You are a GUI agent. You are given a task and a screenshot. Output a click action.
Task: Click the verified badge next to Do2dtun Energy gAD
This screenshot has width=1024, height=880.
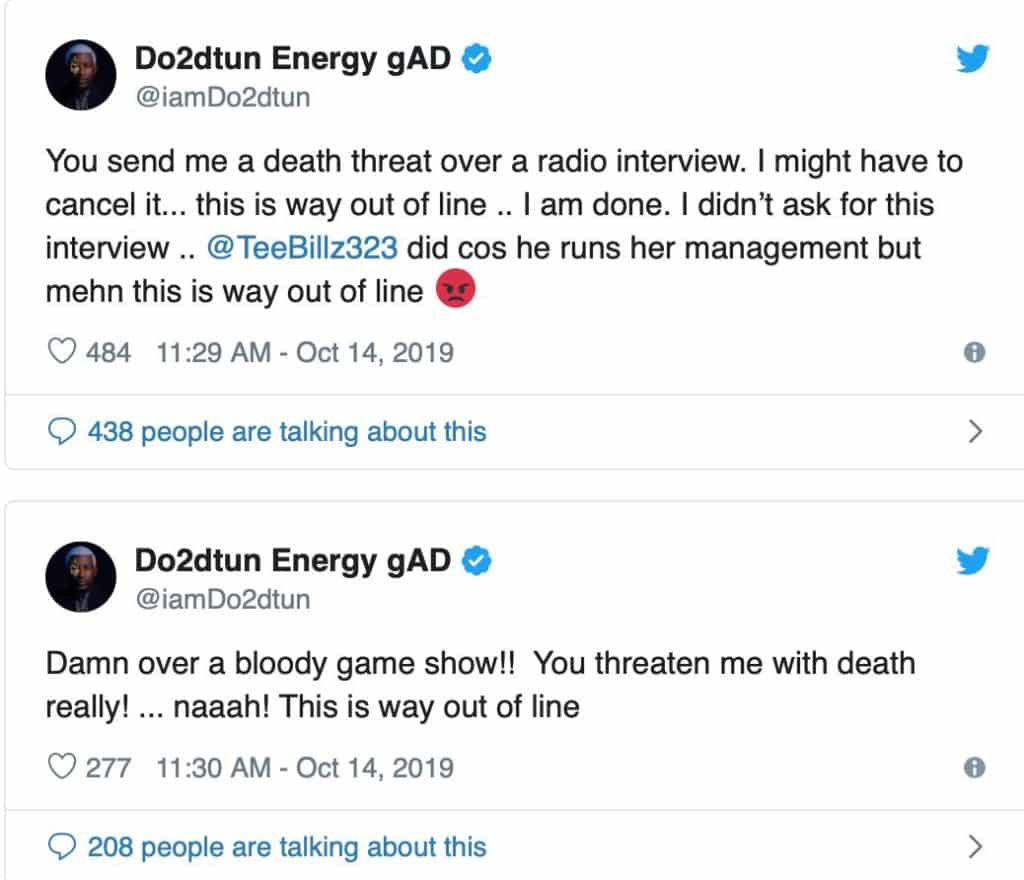pyautogui.click(x=475, y=58)
